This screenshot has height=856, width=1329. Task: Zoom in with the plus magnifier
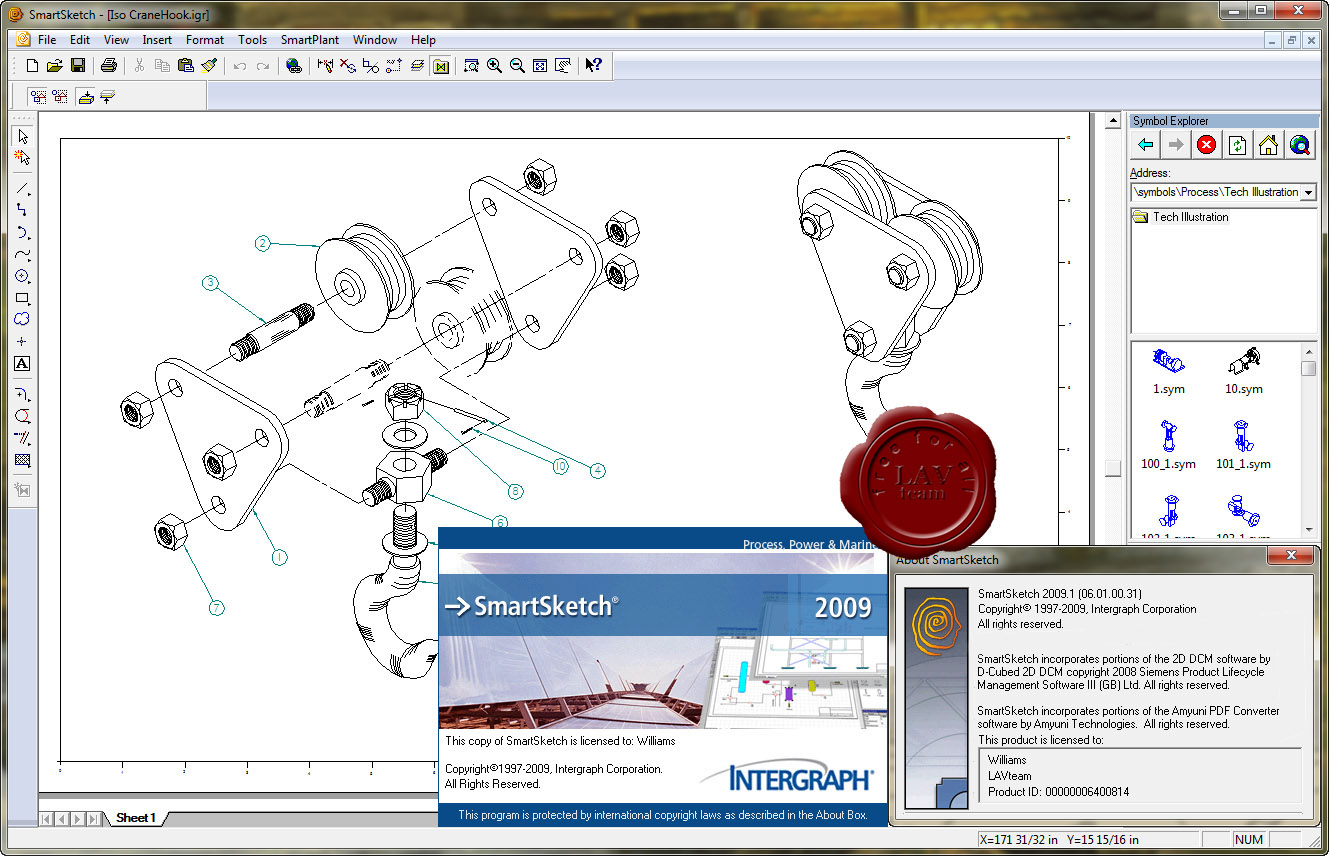[494, 66]
